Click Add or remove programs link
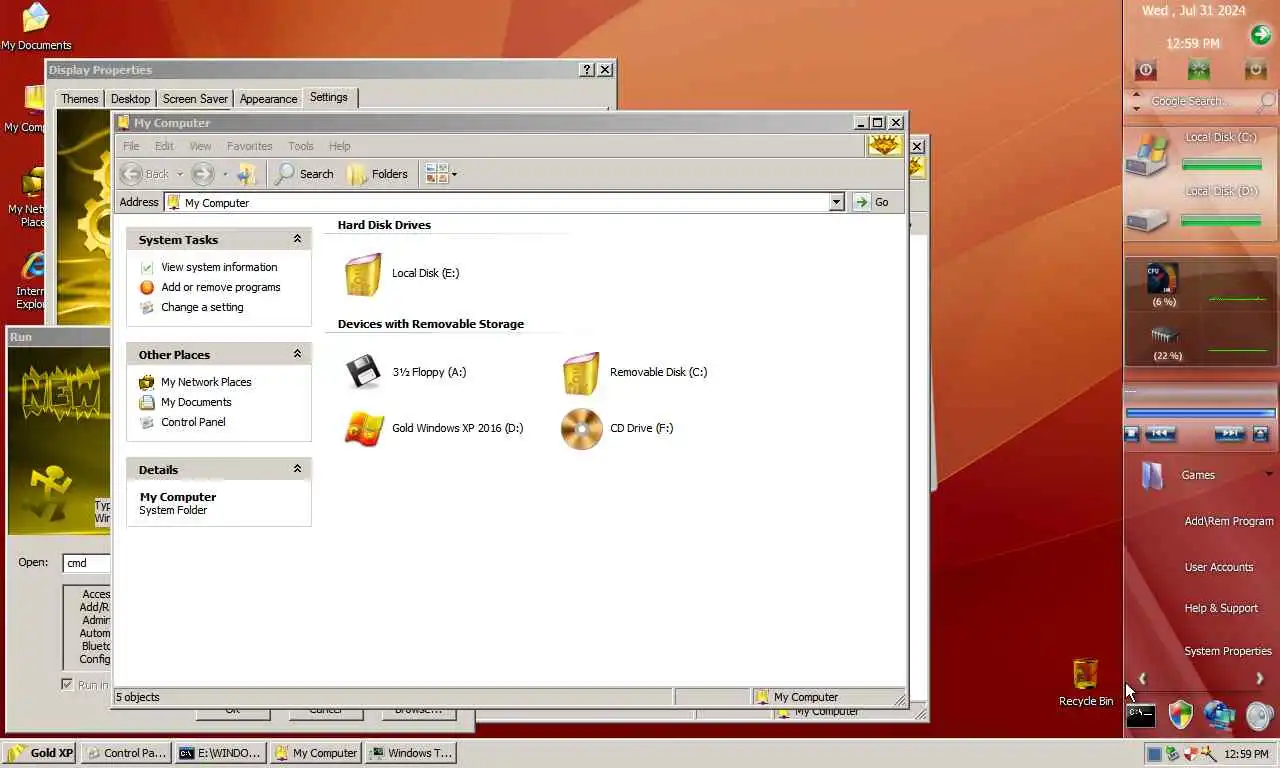The width and height of the screenshot is (1280, 768). coord(221,287)
